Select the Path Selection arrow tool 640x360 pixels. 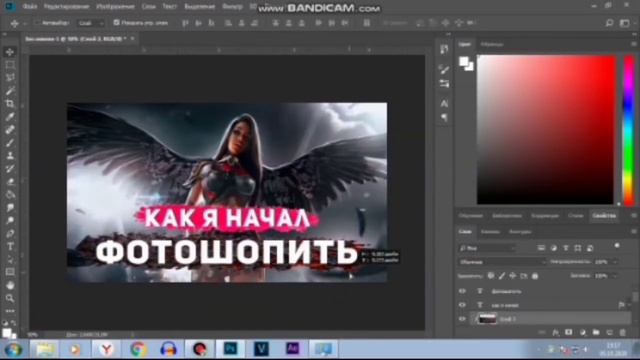pyautogui.click(x=10, y=260)
